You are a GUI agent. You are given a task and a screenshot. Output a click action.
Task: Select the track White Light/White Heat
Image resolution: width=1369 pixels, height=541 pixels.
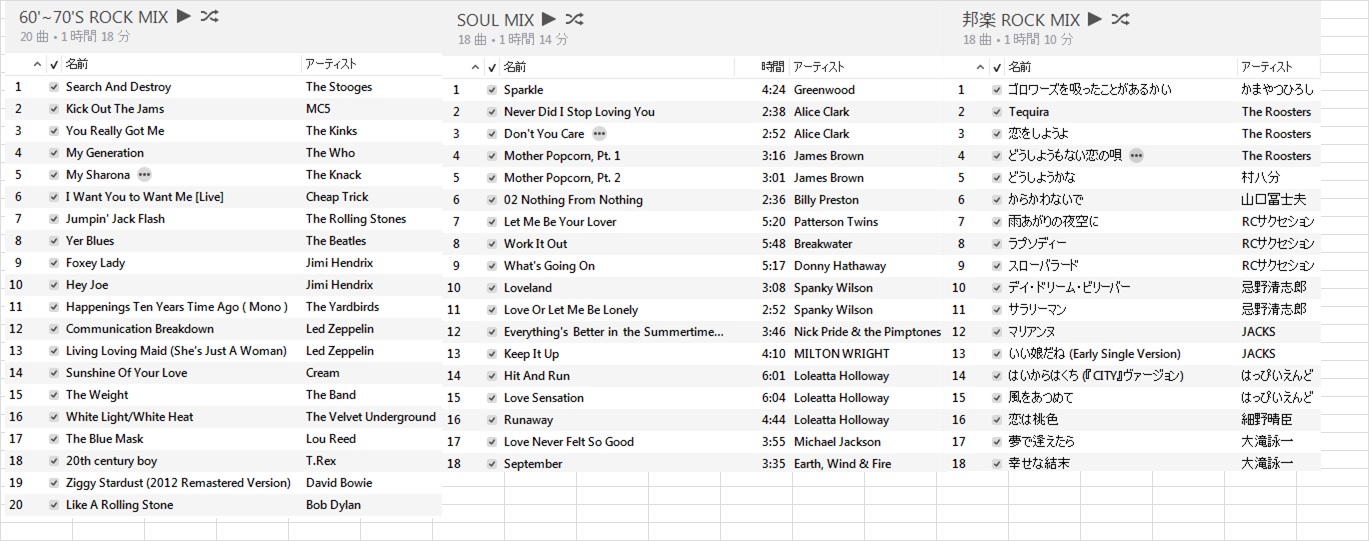click(x=130, y=417)
